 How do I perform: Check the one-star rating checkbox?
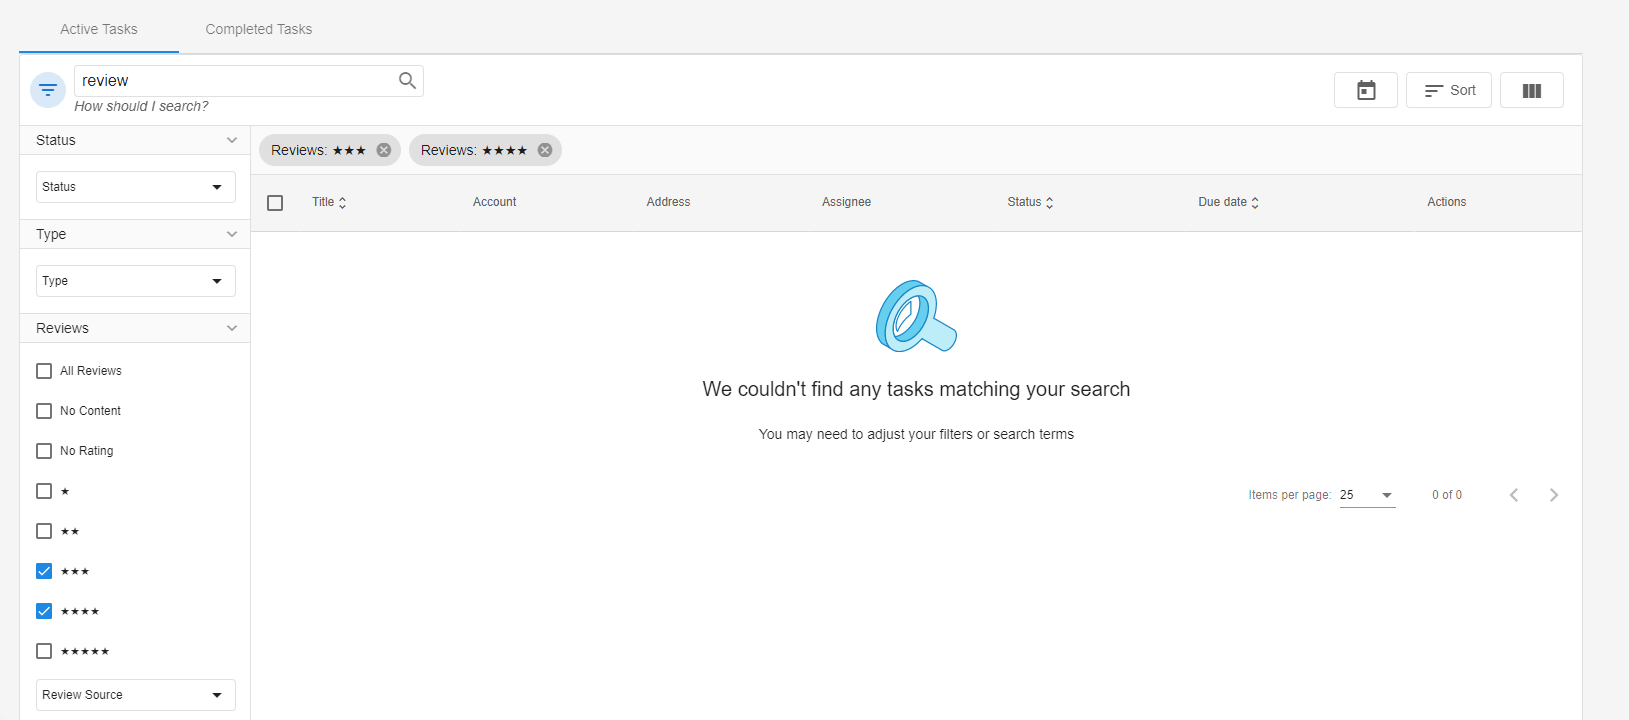coord(44,491)
